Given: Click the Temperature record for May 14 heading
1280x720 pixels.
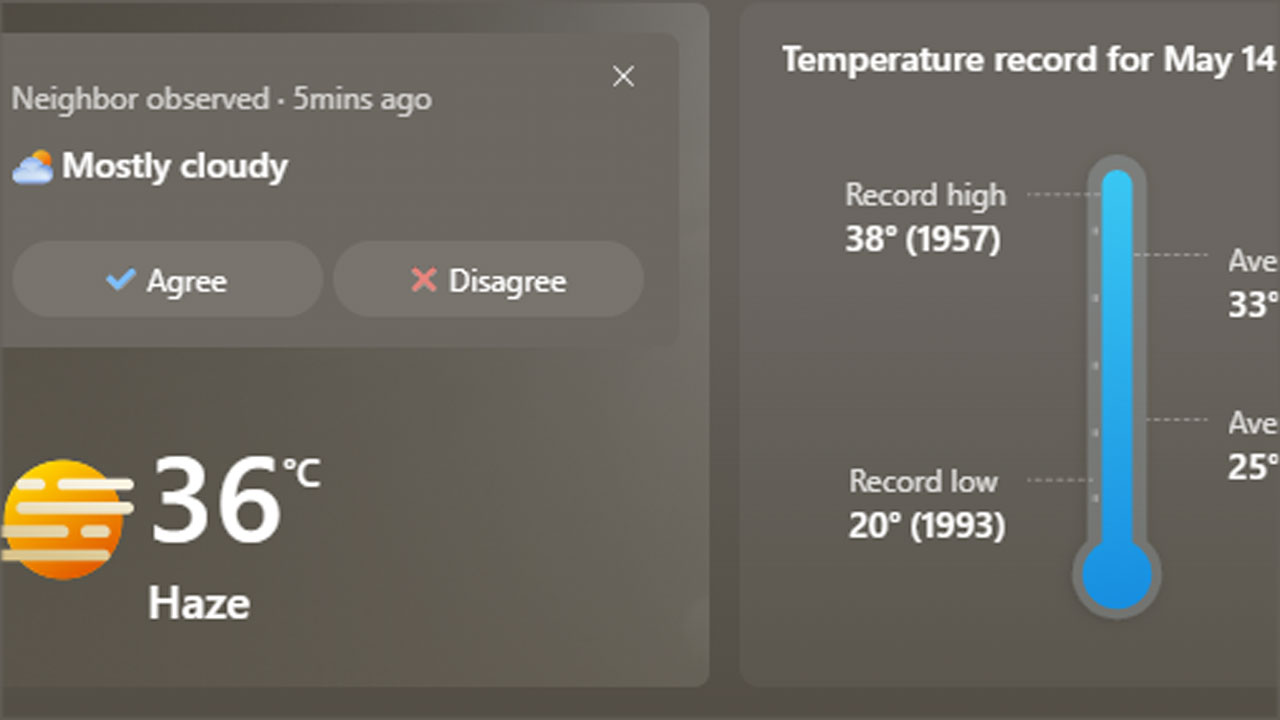Looking at the screenshot, I should pyautogui.click(x=1028, y=60).
